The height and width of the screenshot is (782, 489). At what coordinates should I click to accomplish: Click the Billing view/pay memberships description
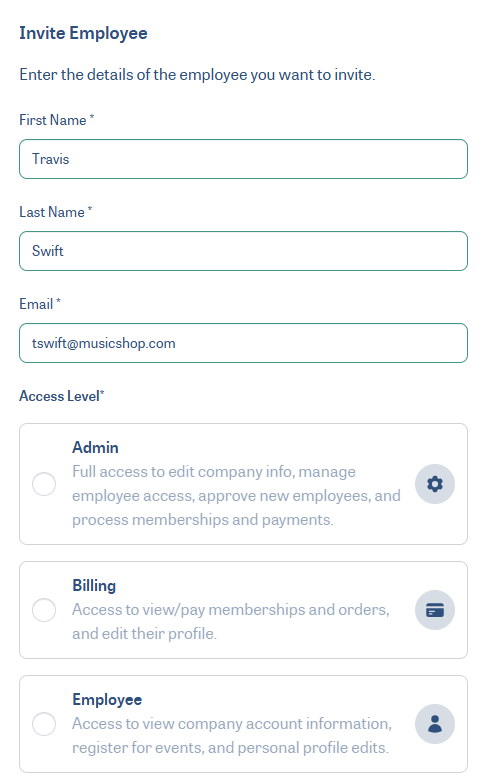pyautogui.click(x=231, y=621)
